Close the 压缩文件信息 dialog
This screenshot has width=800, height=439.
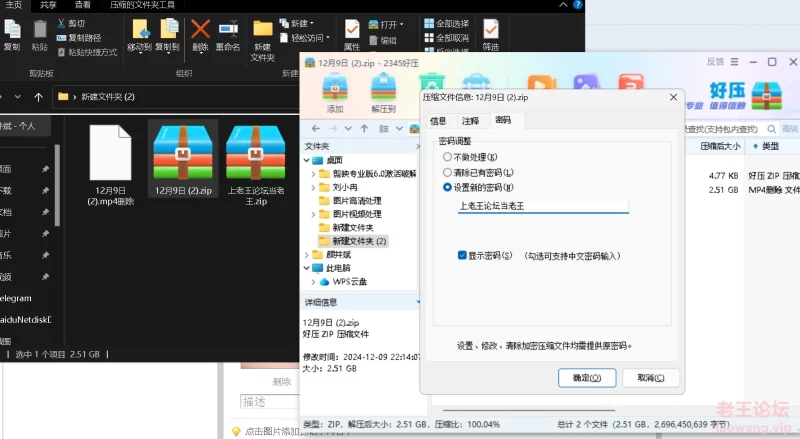coord(673,97)
